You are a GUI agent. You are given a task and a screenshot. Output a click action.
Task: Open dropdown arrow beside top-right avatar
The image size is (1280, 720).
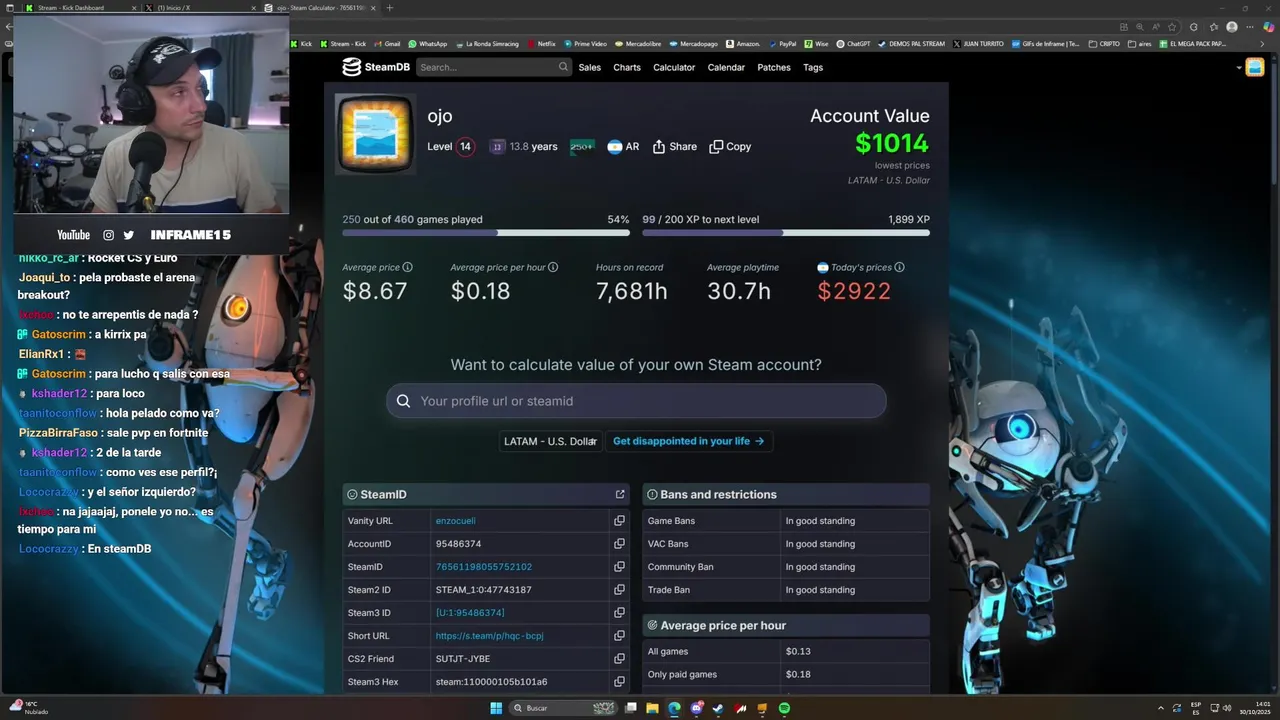click(1239, 68)
